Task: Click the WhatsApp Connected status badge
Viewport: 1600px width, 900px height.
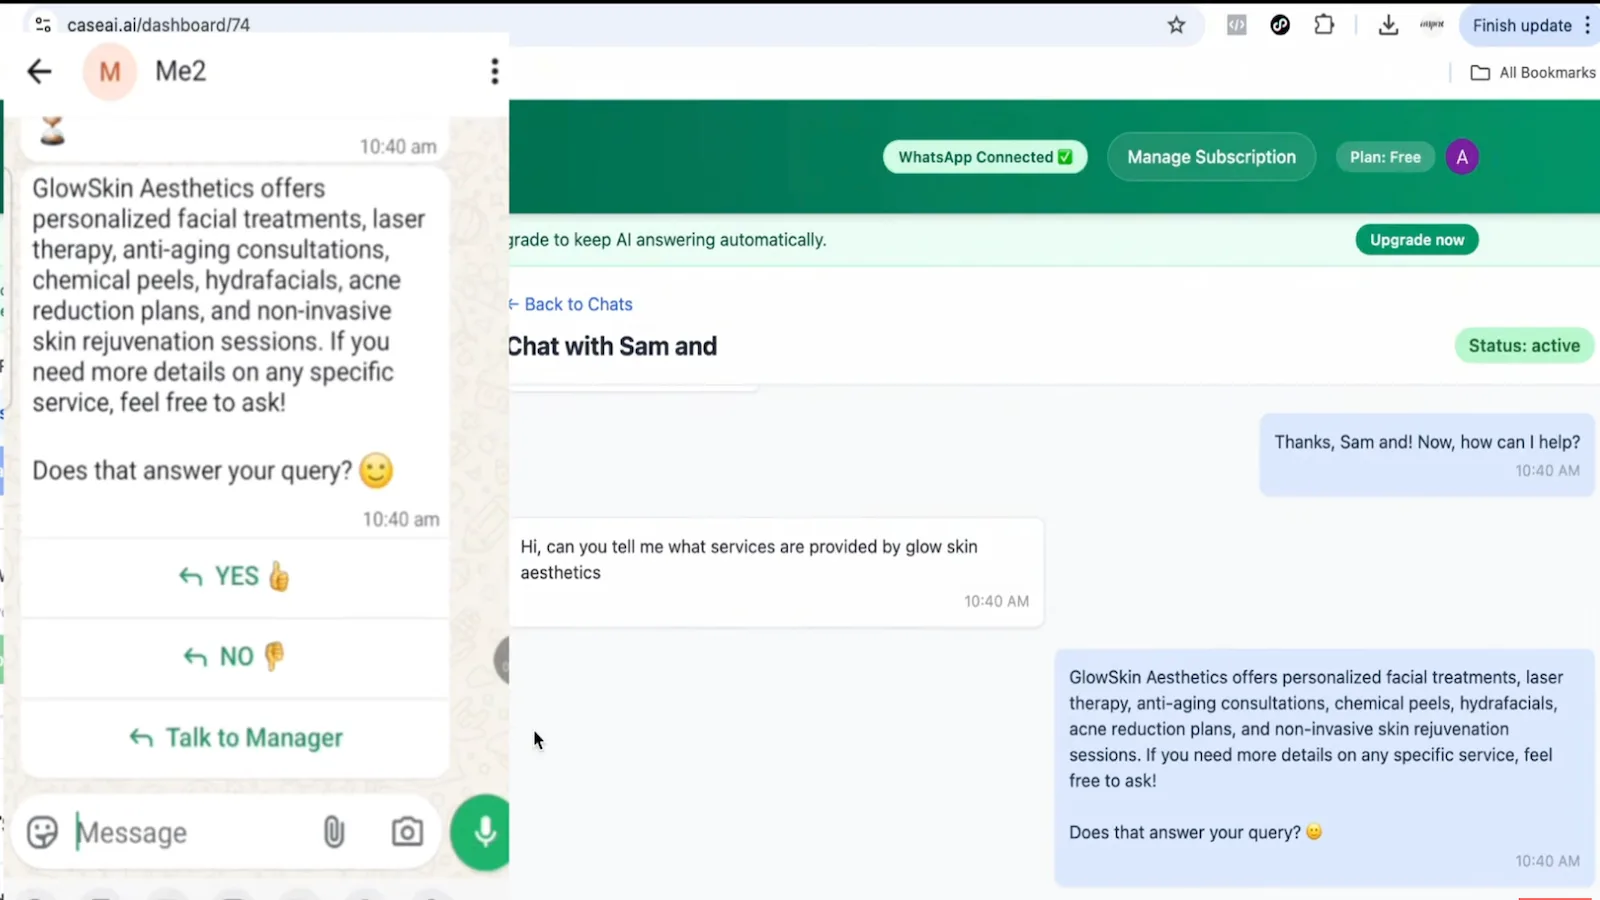Action: [x=985, y=157]
